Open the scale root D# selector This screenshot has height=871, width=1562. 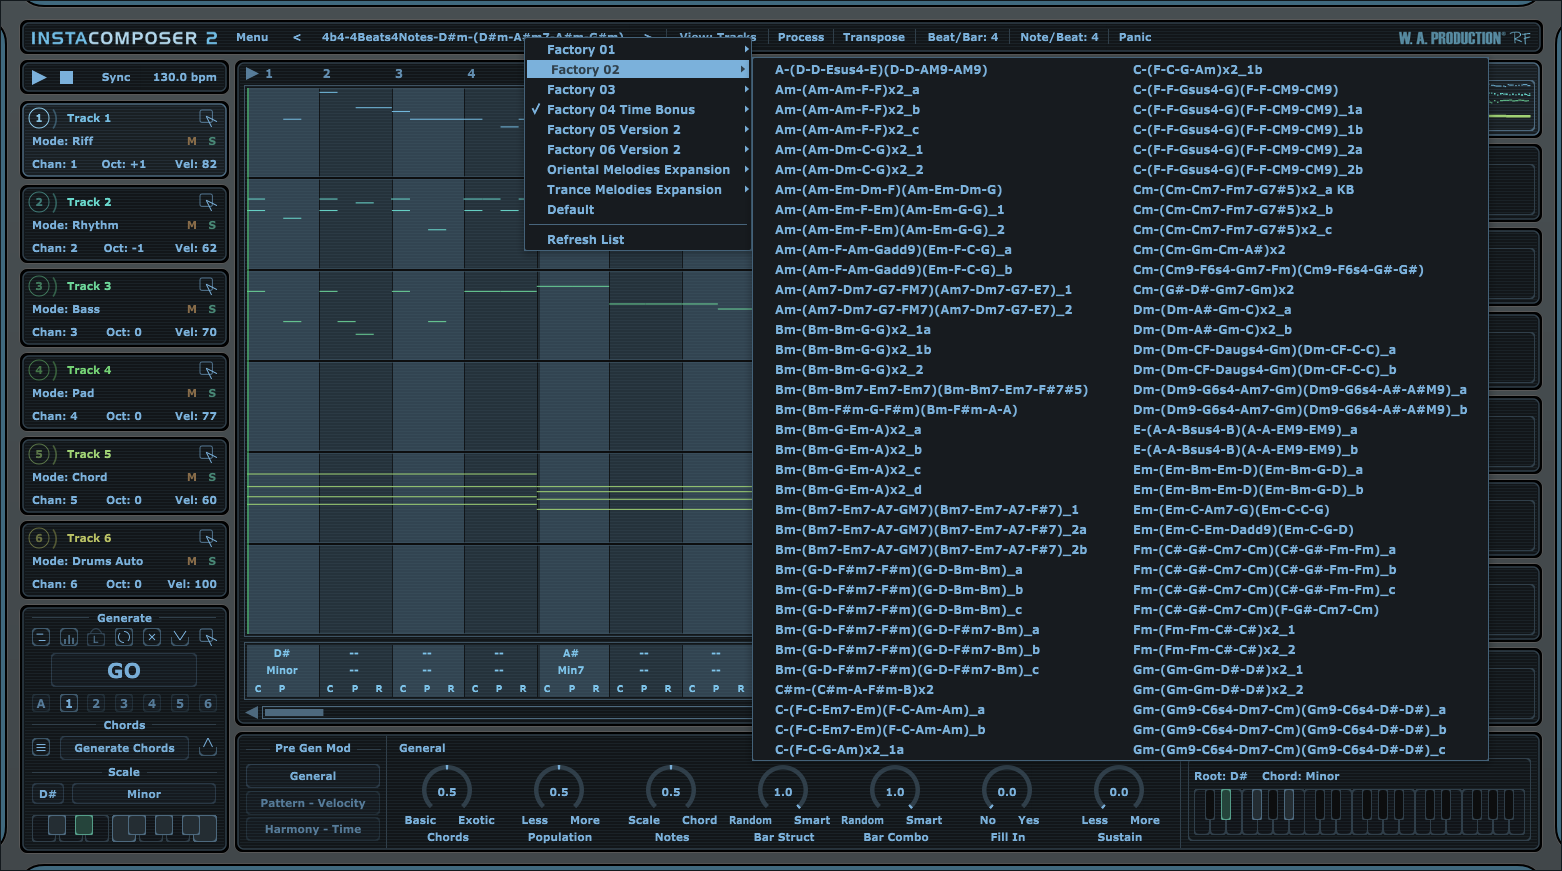tap(48, 794)
